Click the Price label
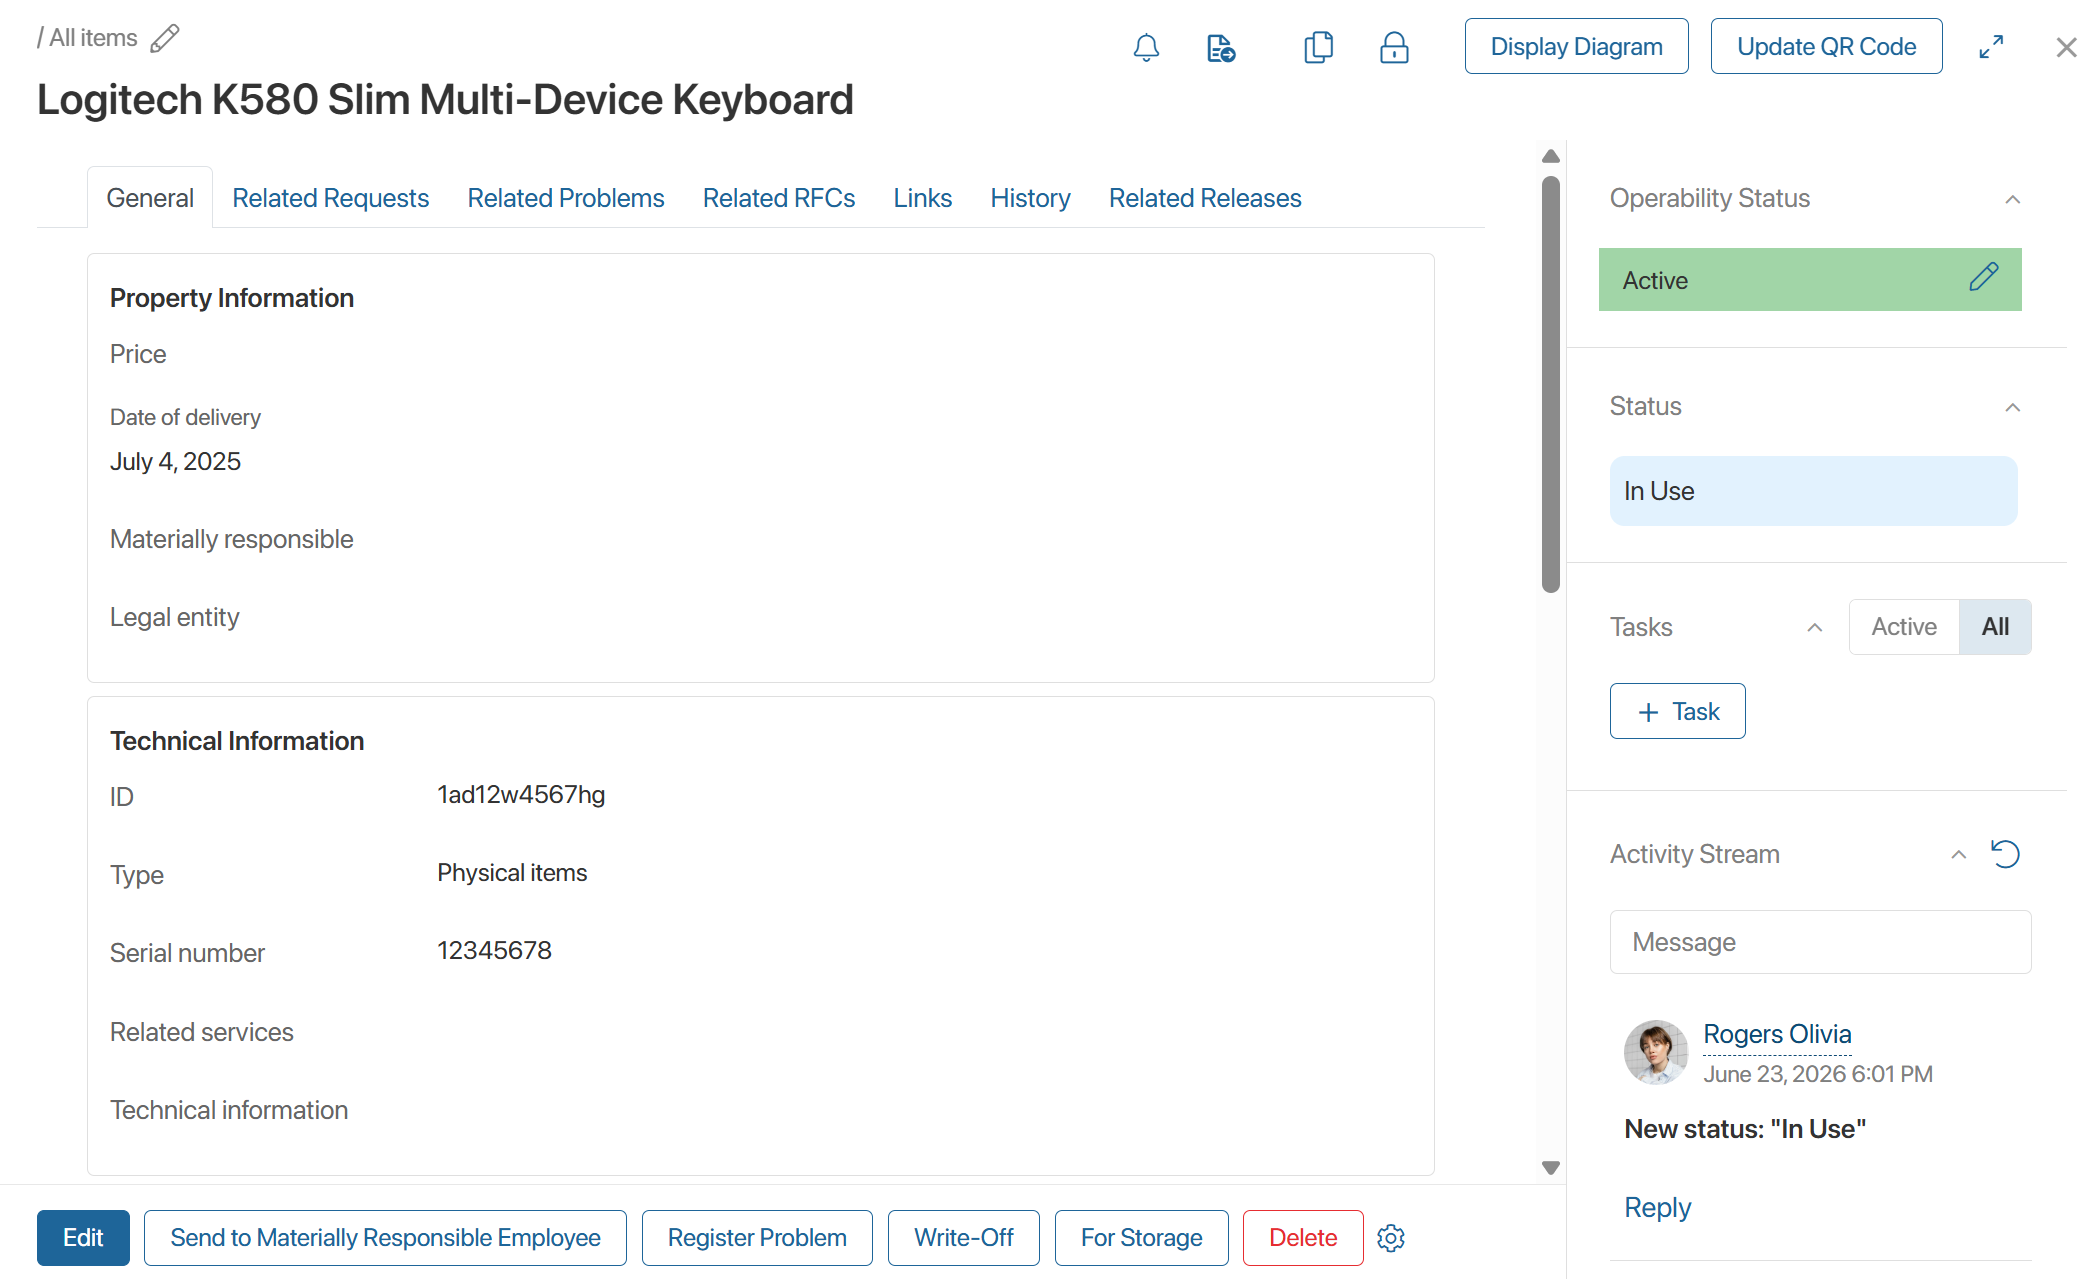Viewport: 2099px width, 1279px height. click(x=138, y=354)
